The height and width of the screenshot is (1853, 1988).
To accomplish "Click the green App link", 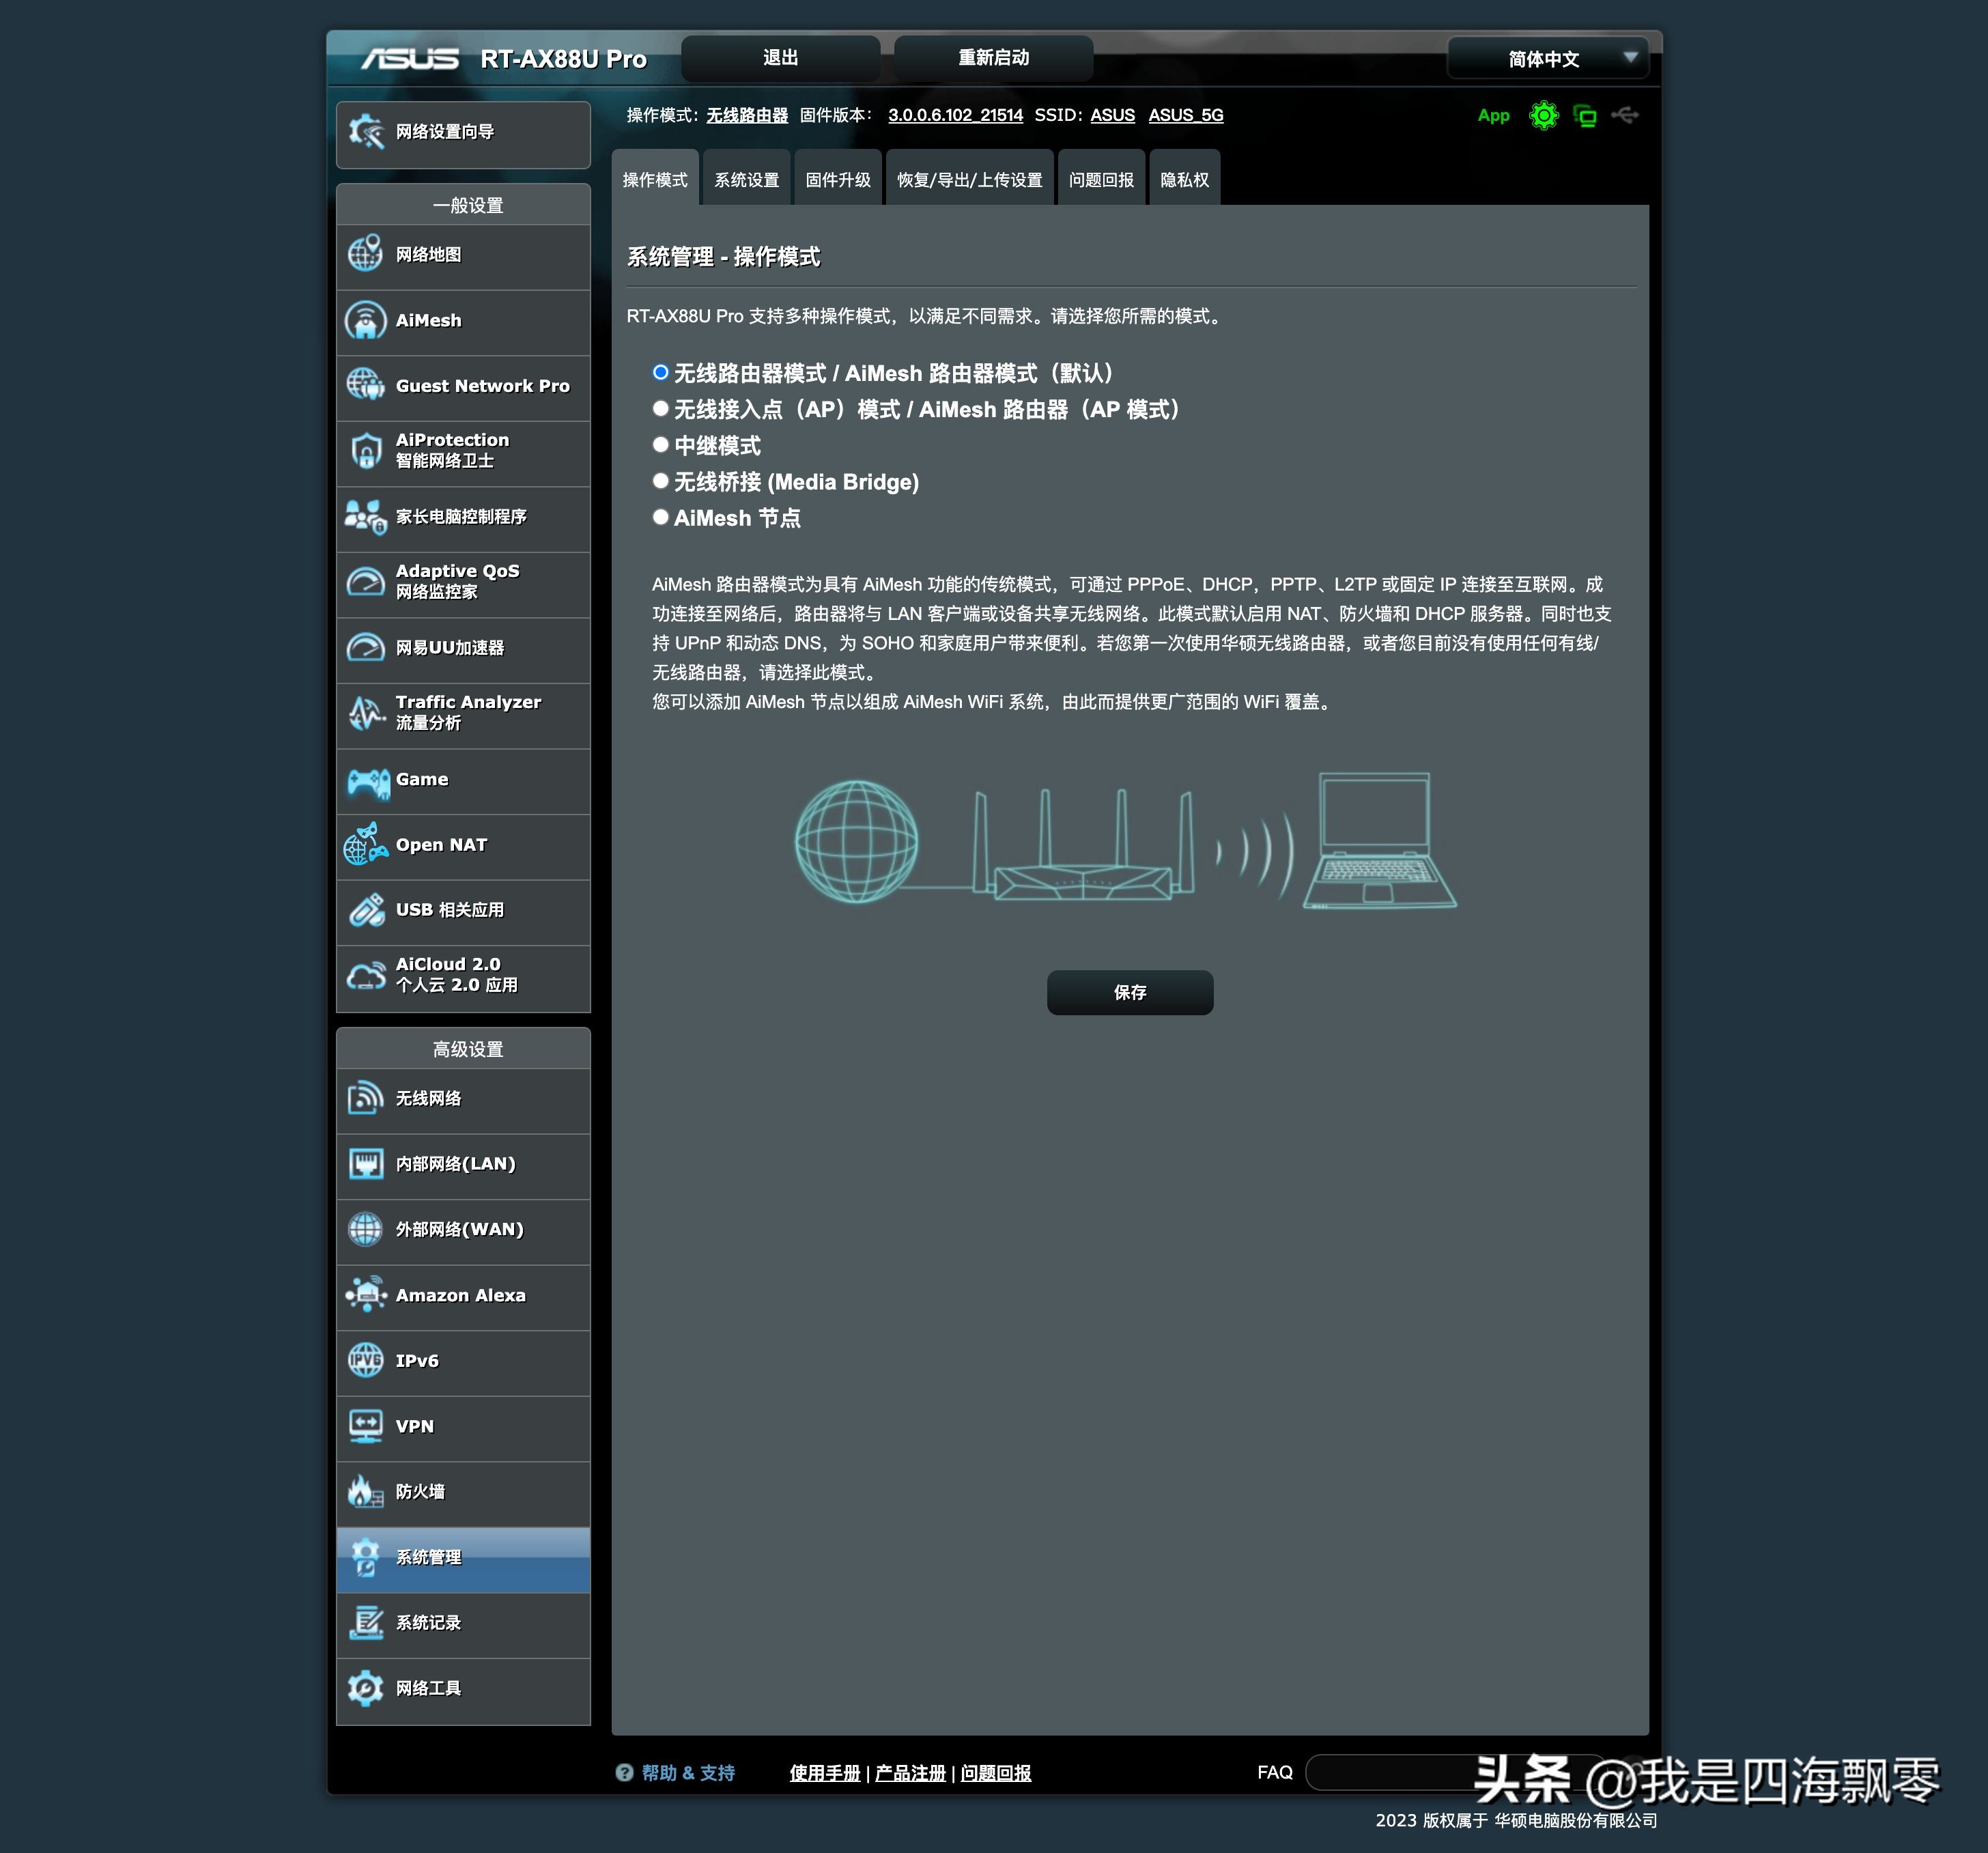I will pyautogui.click(x=1494, y=116).
